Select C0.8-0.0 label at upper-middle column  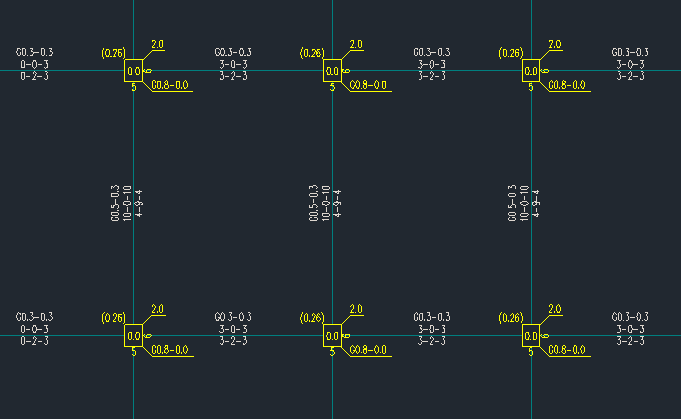[x=368, y=85]
